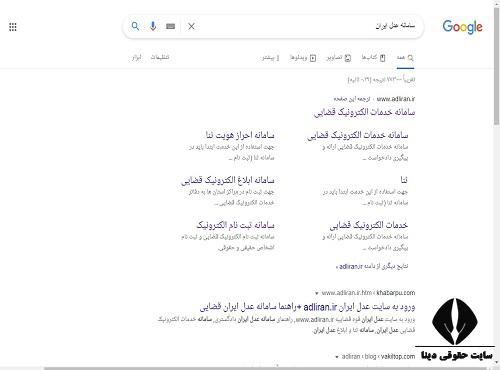Click the www.adliran.ir.htm › khabarpu.com breadcrumb text

point(368,293)
